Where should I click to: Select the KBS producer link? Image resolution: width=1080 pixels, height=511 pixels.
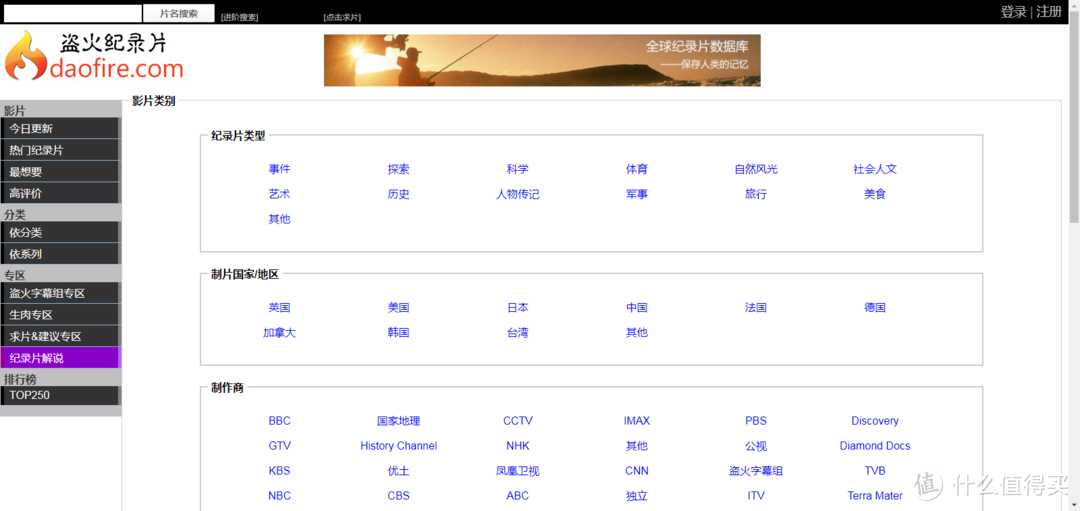pos(280,470)
